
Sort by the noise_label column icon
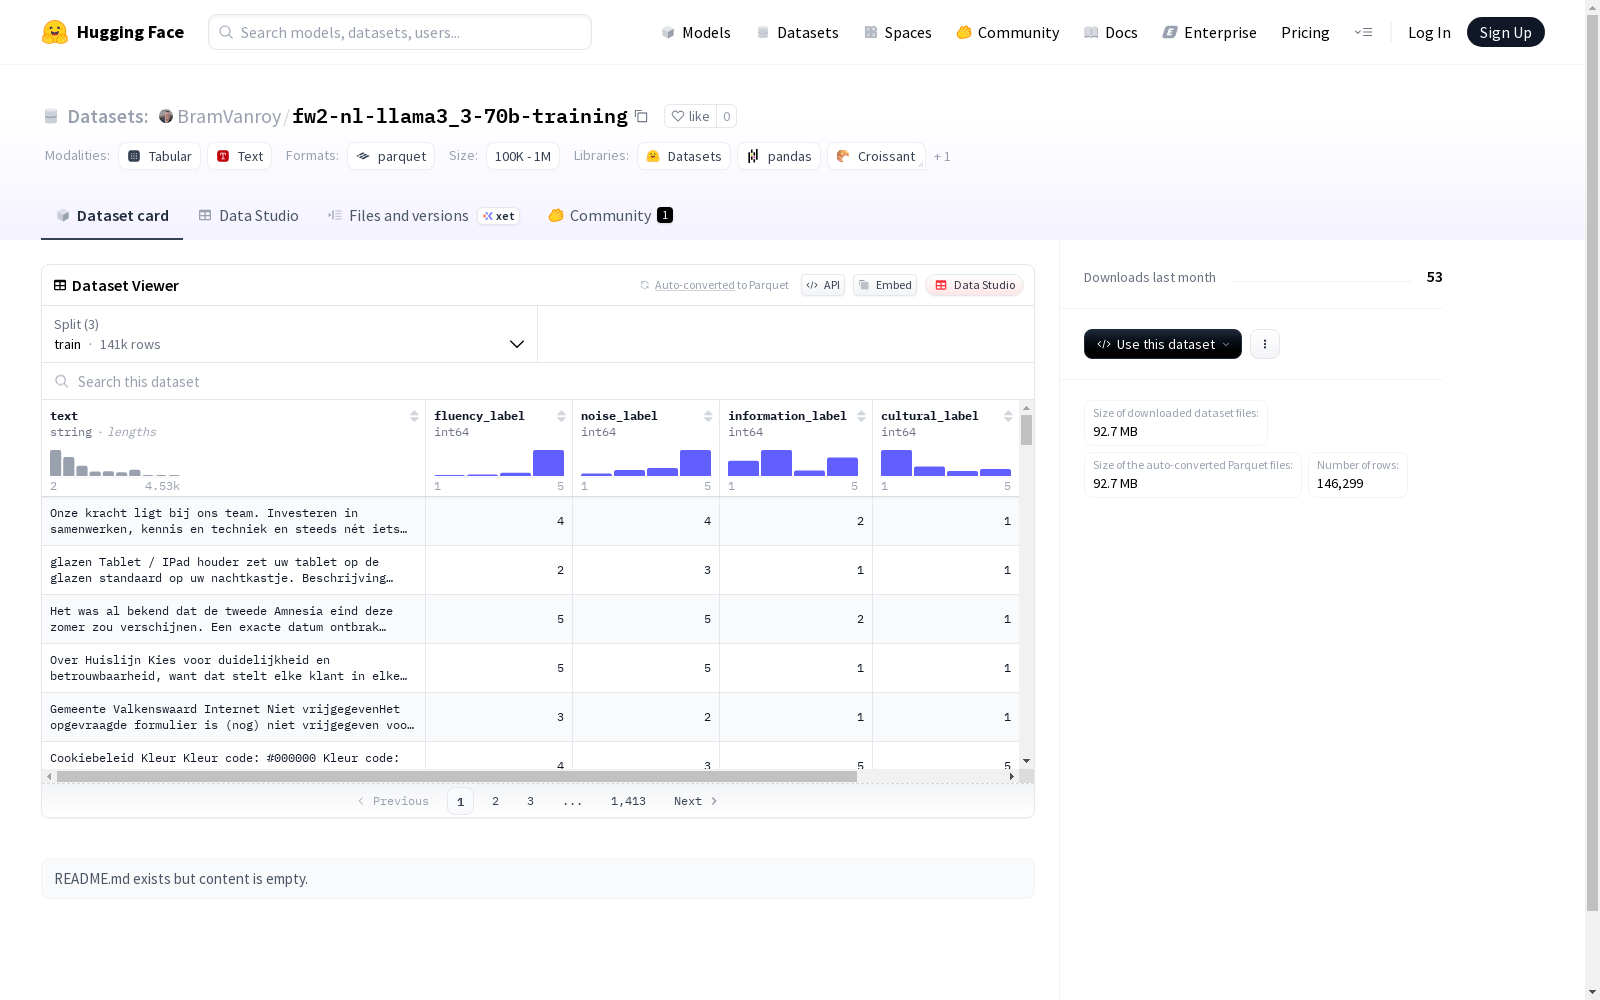pyautogui.click(x=708, y=416)
